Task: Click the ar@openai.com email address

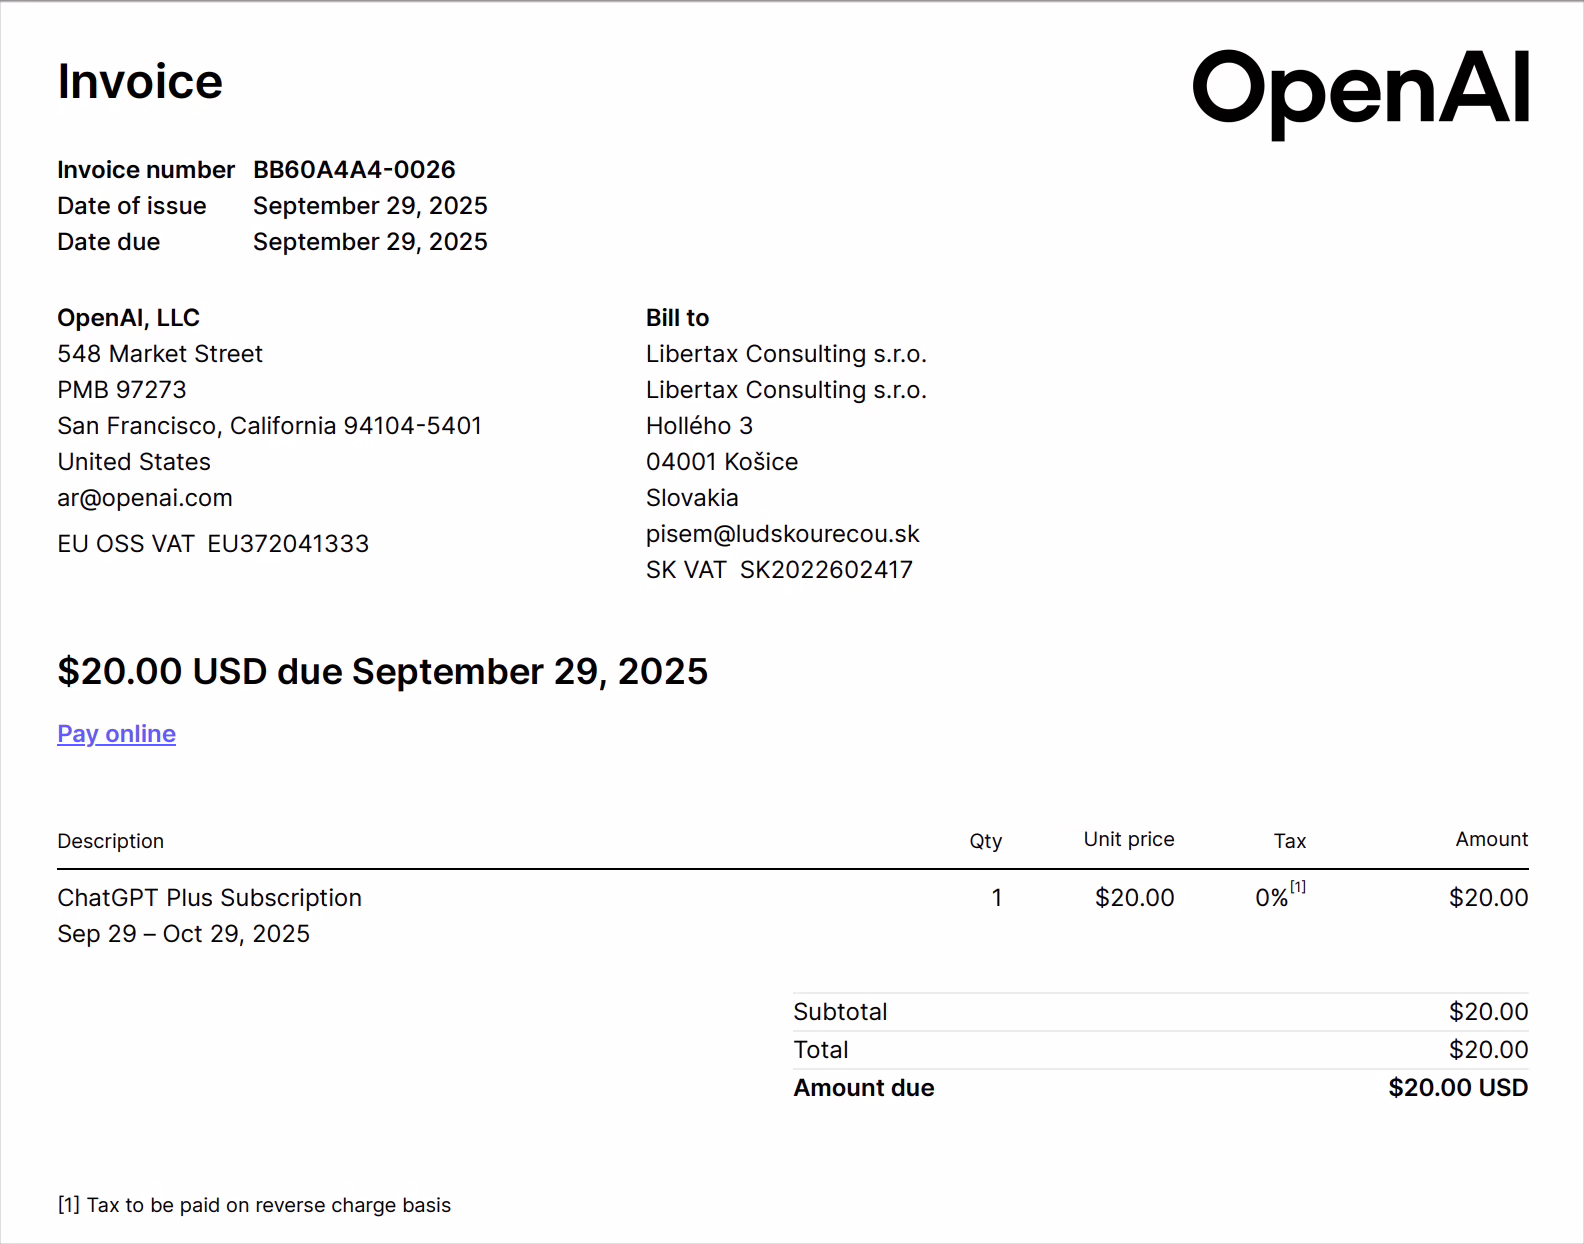Action: tap(145, 498)
